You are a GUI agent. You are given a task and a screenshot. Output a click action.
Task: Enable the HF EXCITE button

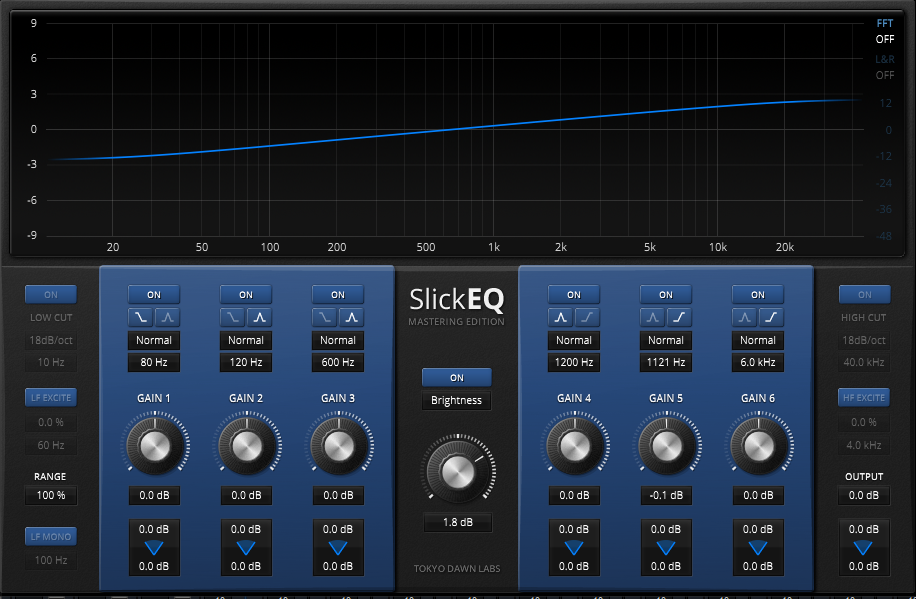click(865, 397)
